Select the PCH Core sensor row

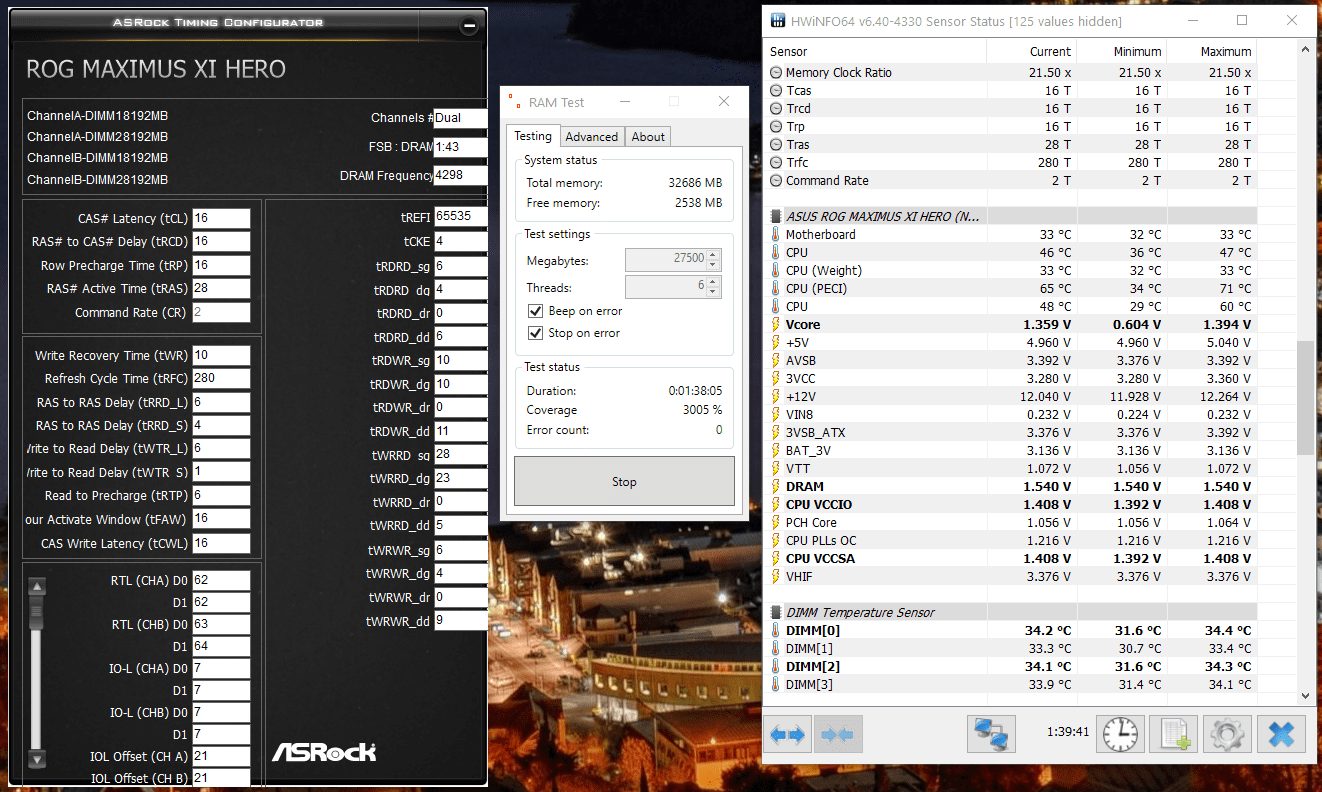click(x=1012, y=523)
